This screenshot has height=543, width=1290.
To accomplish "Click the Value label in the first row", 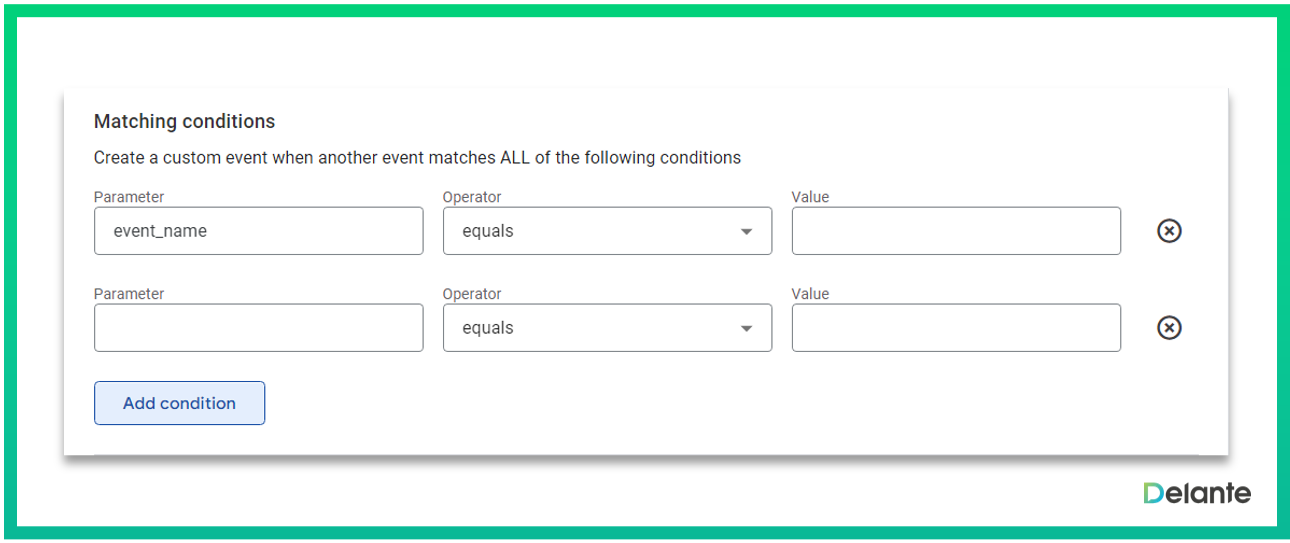I will (810, 197).
